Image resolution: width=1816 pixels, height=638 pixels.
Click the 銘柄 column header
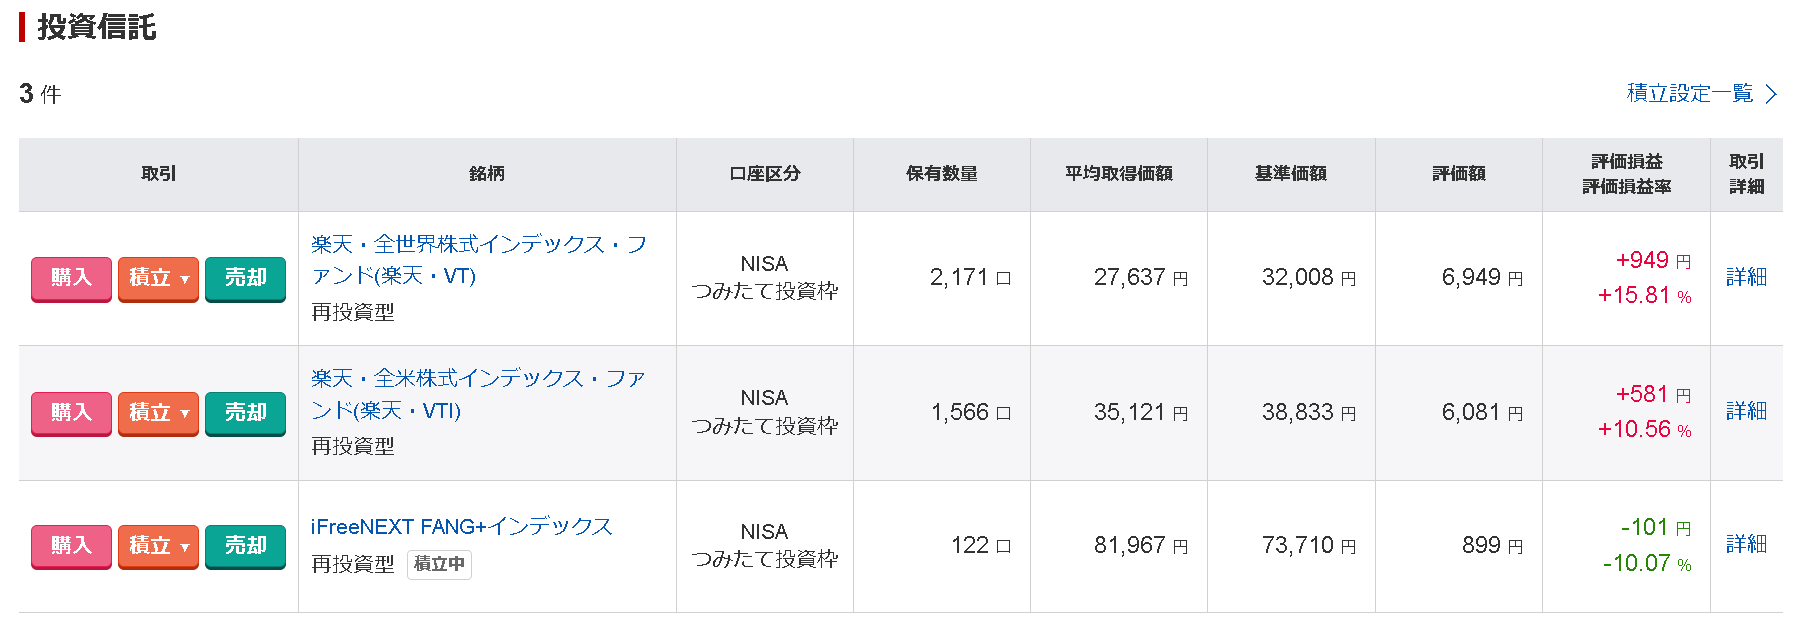[x=487, y=173]
